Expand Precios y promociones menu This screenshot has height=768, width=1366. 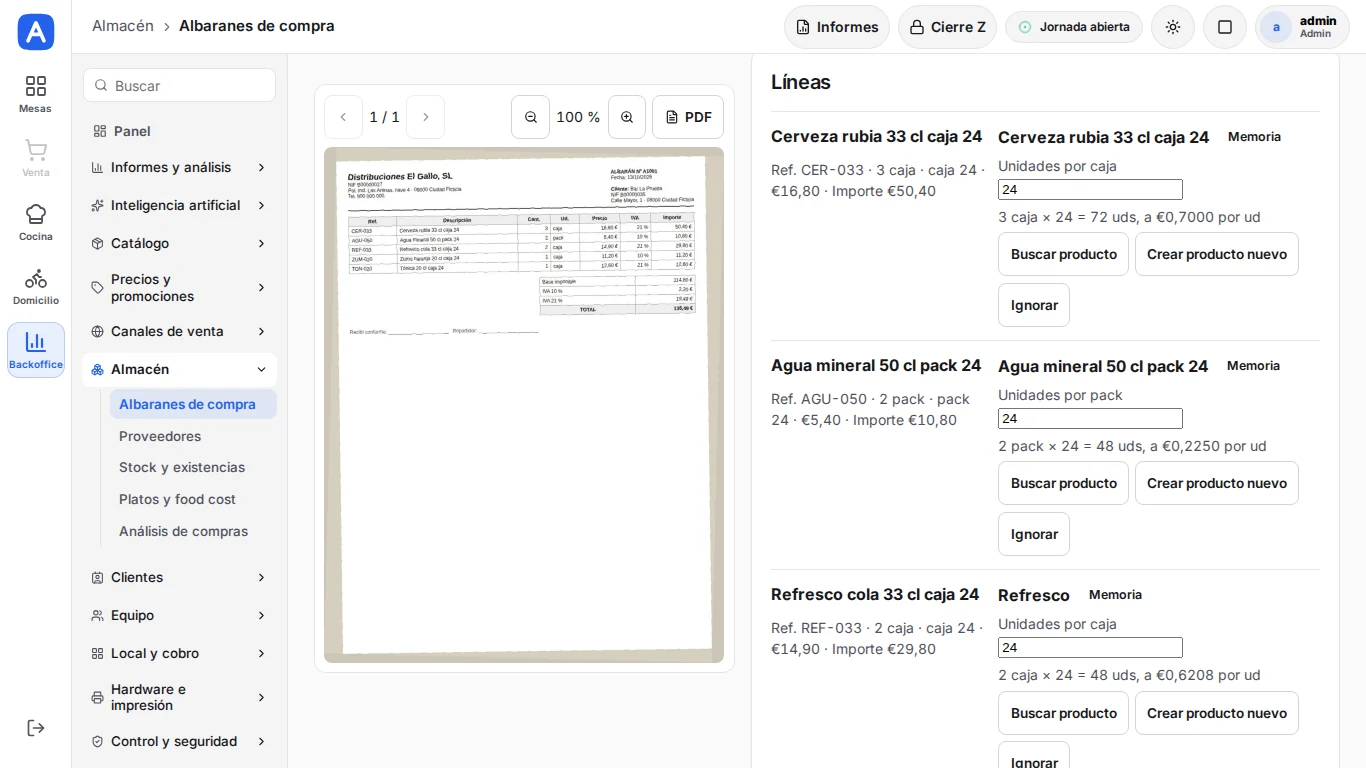180,288
